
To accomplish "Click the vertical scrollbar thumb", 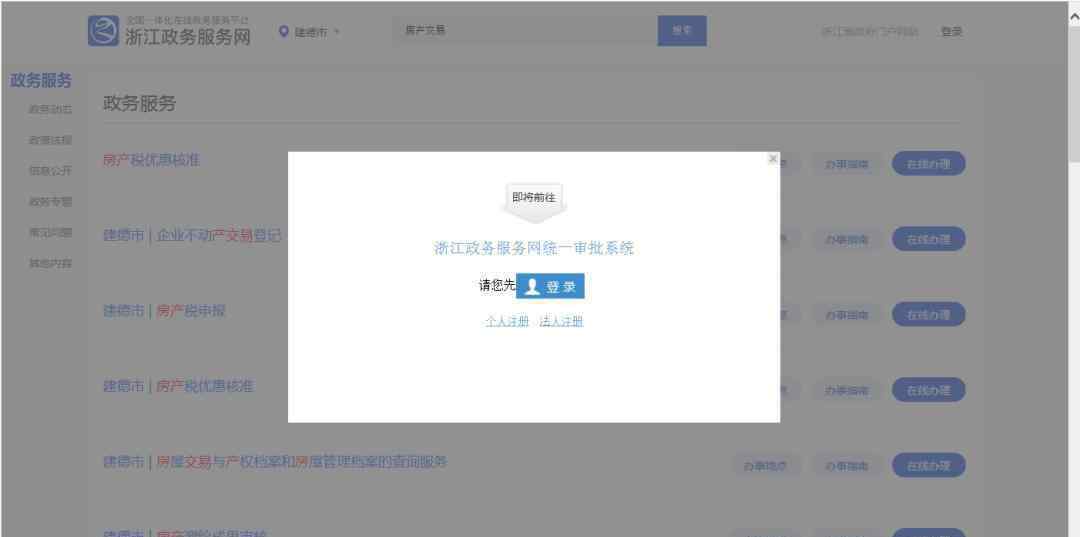I will [1074, 94].
